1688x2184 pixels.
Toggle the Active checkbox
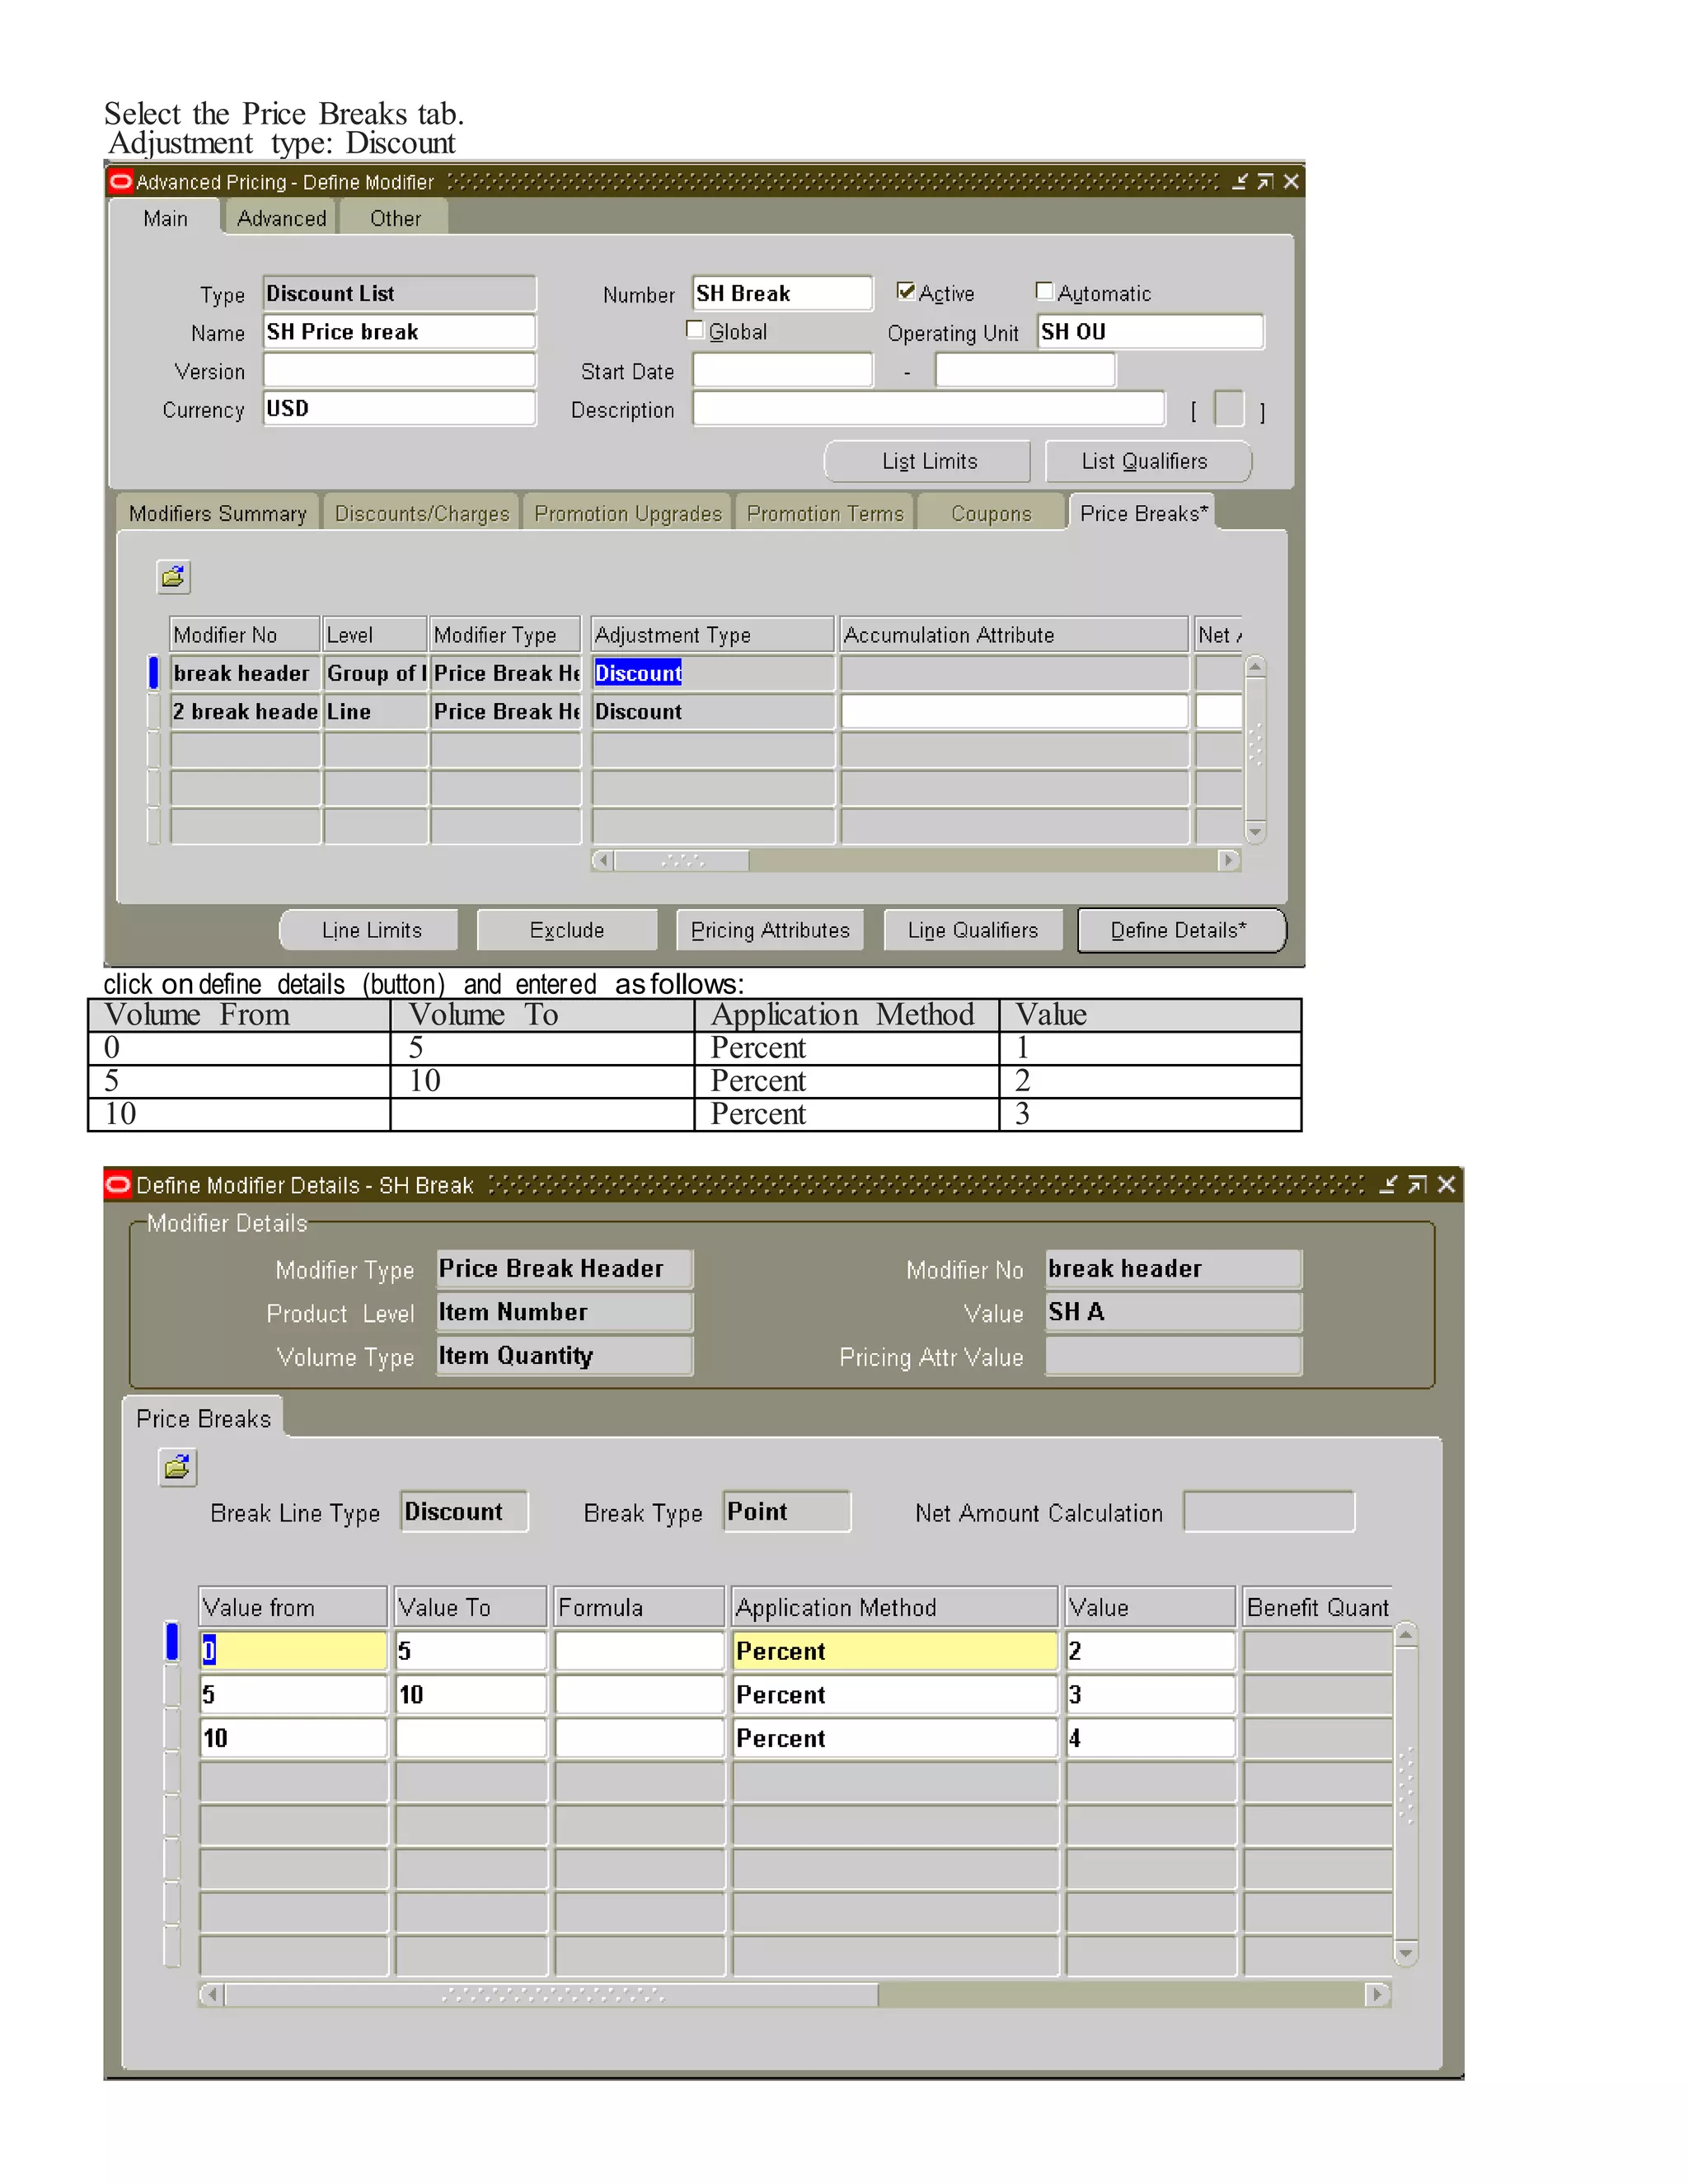coord(906,291)
